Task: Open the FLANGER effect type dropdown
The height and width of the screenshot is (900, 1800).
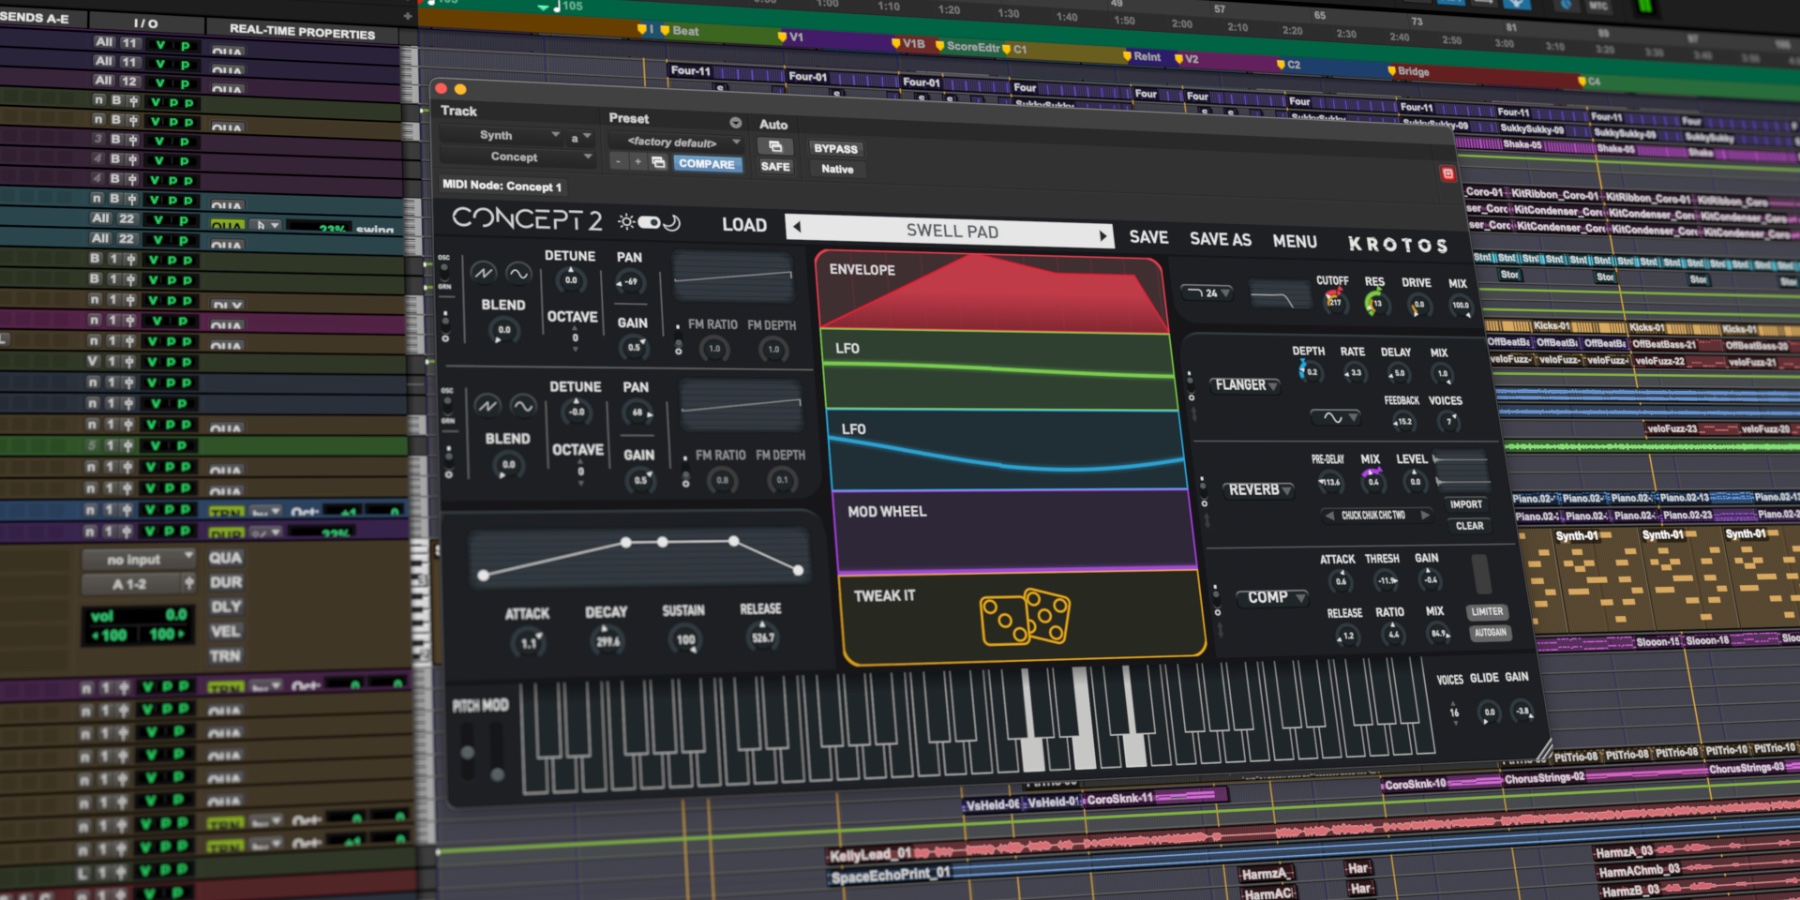Action: point(1246,385)
